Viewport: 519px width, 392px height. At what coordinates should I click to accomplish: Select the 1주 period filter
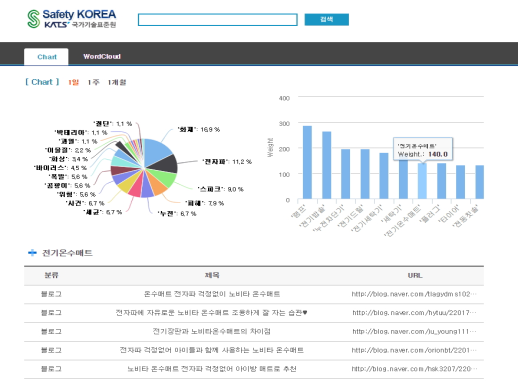(x=93, y=82)
